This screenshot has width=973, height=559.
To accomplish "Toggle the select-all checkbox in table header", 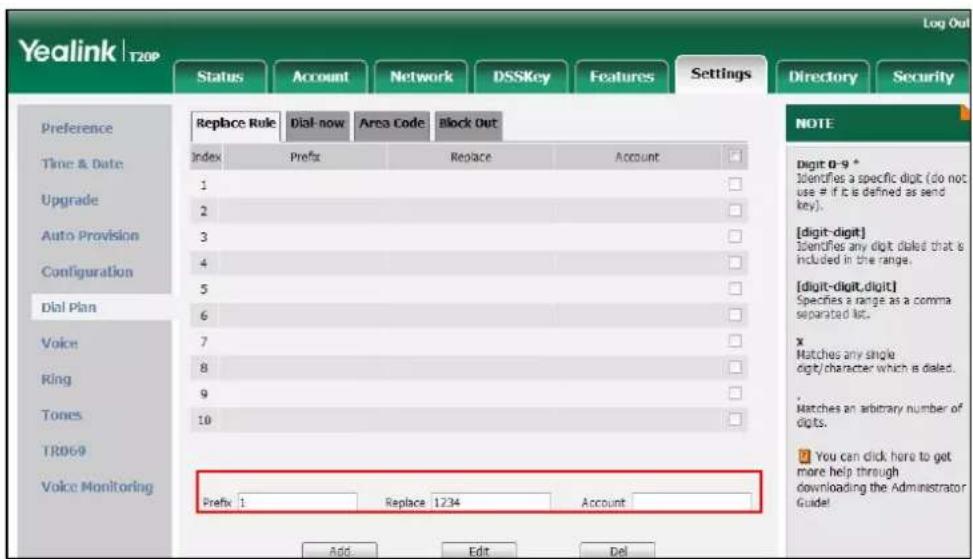I will coord(735,156).
